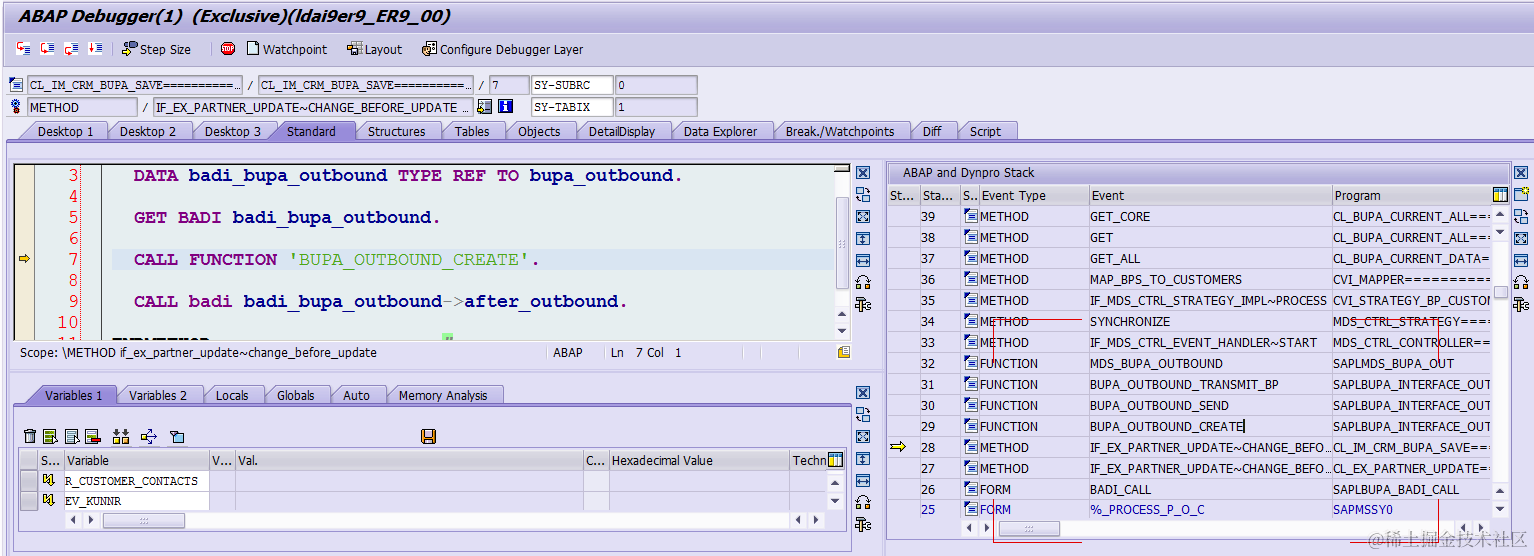Open column settings icon of variables table
Screen dimensions: 1534x556
(x=835, y=460)
